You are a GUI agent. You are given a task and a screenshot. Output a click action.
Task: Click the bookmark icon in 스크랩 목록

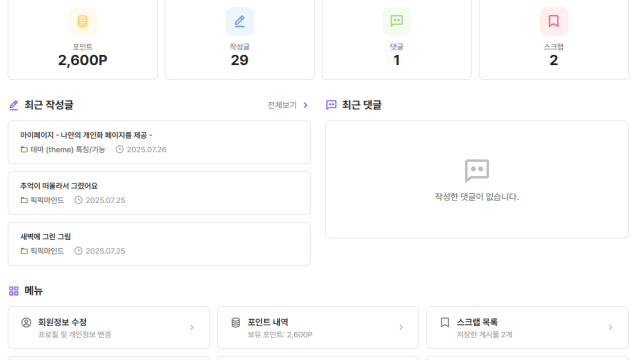pyautogui.click(x=445, y=322)
